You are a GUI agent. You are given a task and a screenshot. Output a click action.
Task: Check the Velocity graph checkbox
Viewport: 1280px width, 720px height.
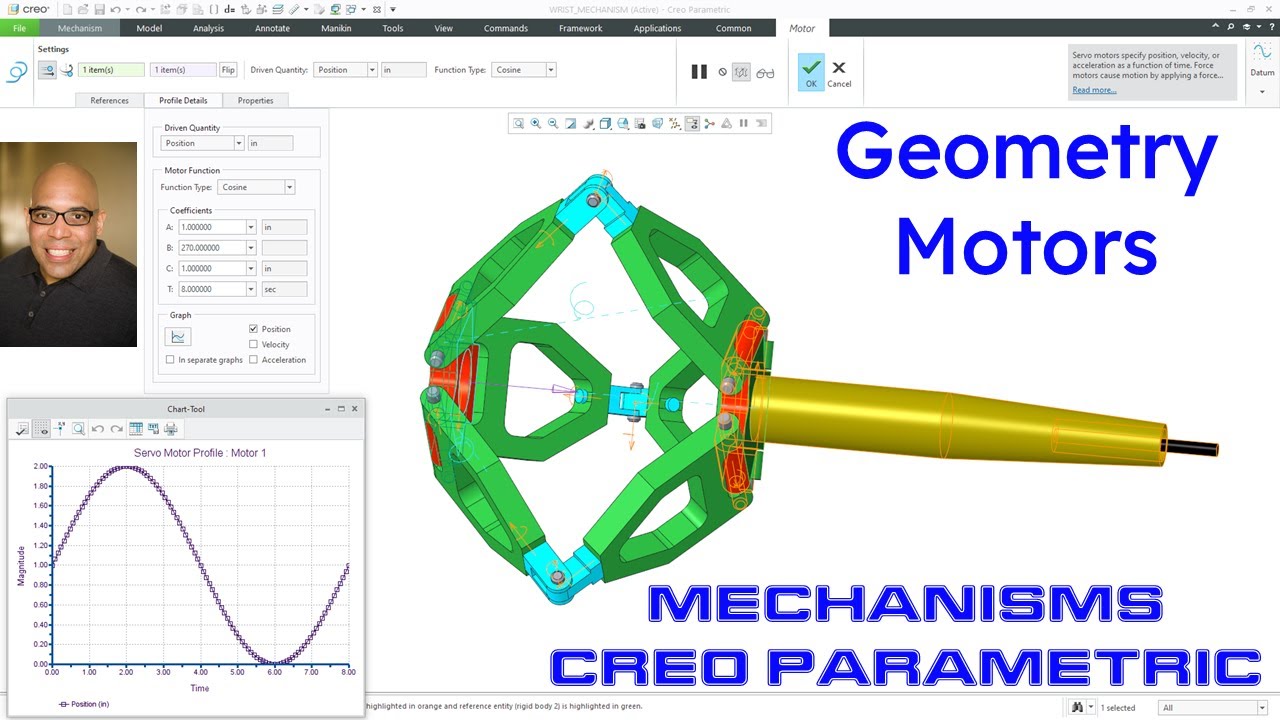[x=253, y=344]
